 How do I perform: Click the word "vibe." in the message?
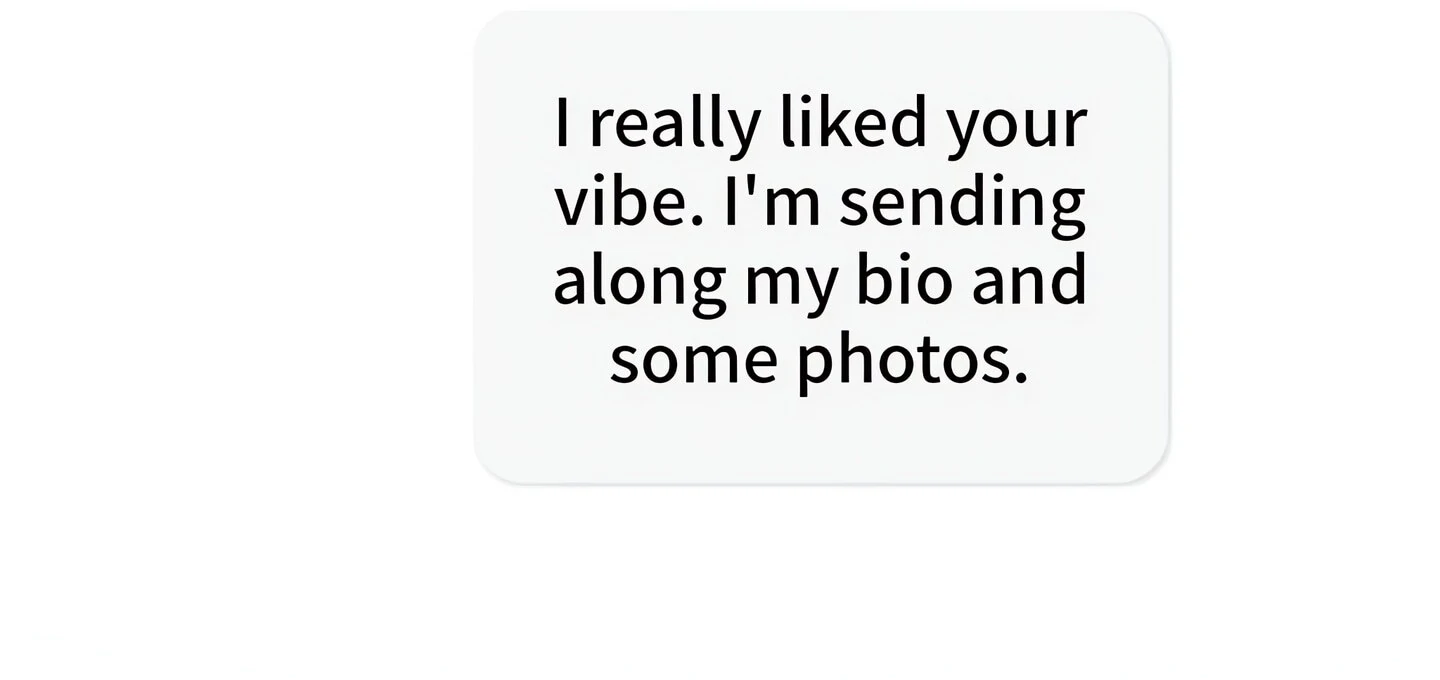coord(629,201)
